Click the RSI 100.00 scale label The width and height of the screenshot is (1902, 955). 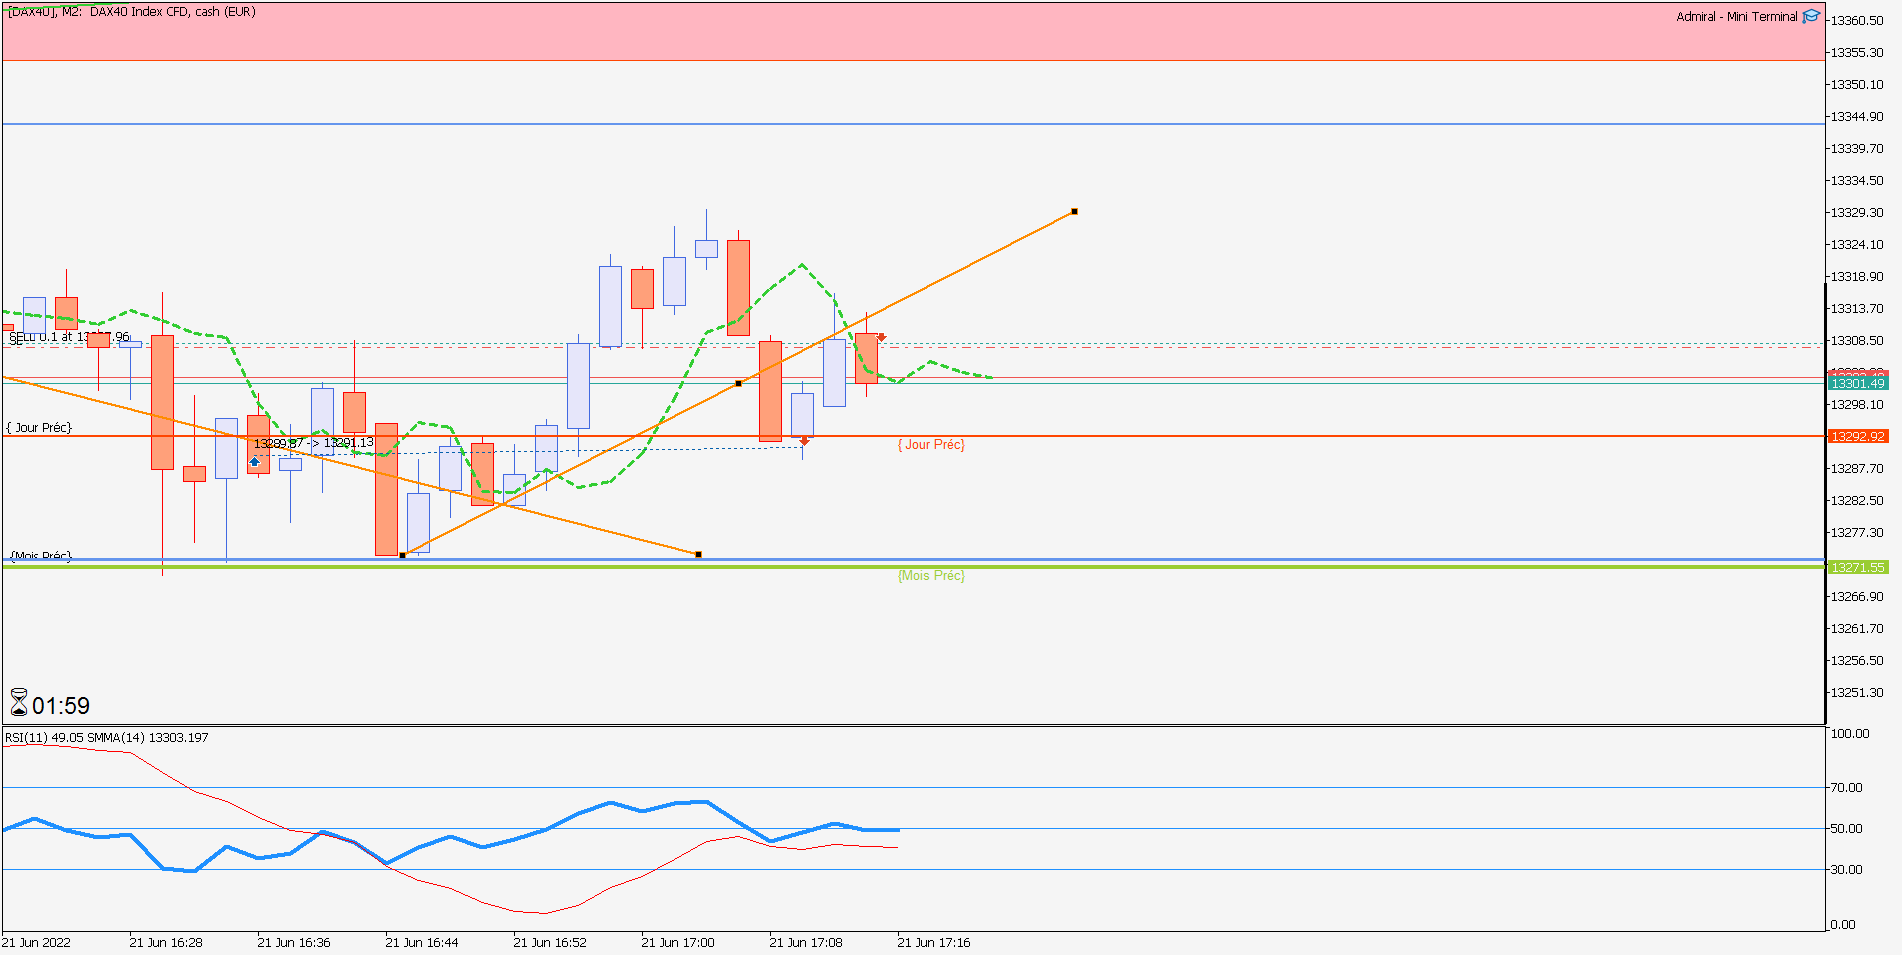click(x=1850, y=733)
